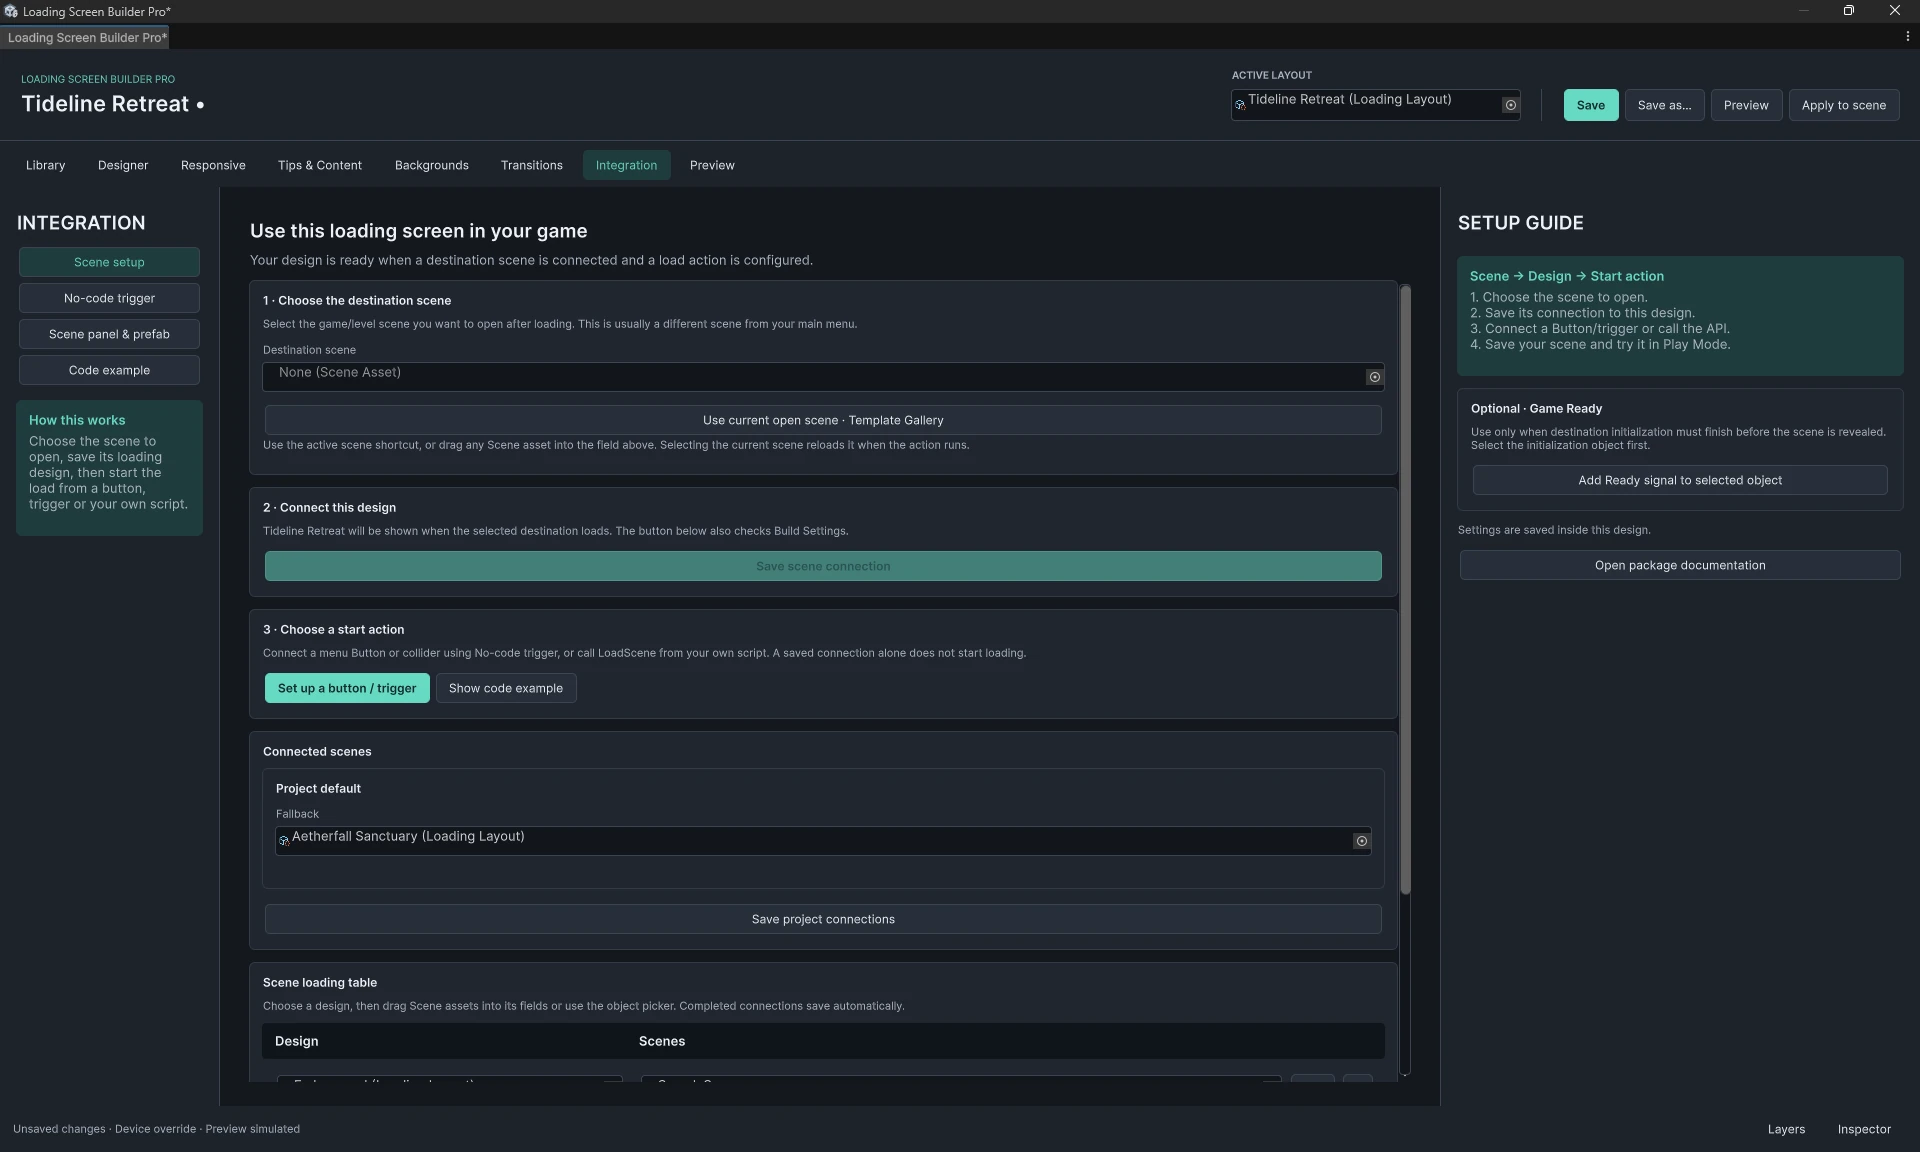Viewport: 1920px width, 1152px height.
Task: Click Show code example
Action: (506, 688)
